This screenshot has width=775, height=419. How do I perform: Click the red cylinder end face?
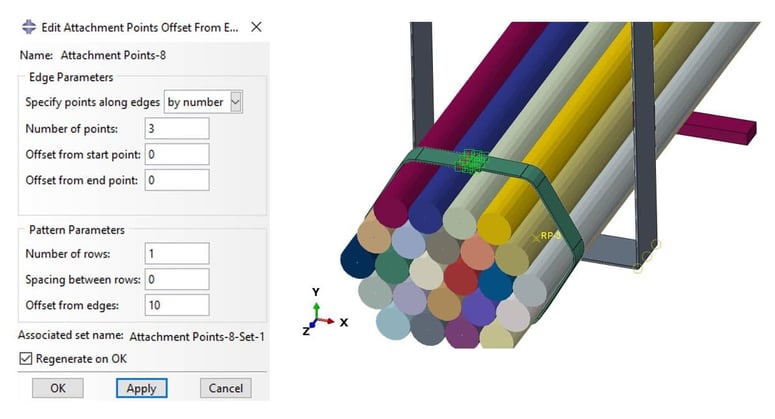[461, 276]
